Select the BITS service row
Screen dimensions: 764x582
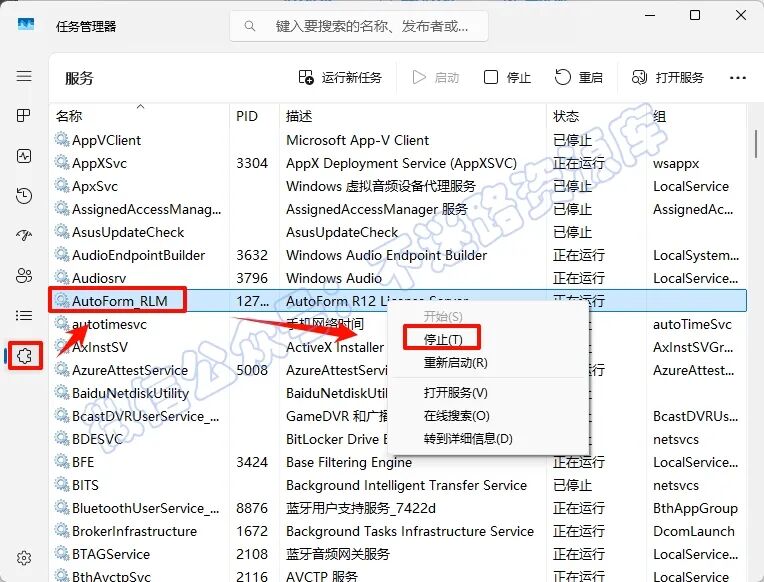[x=398, y=485]
